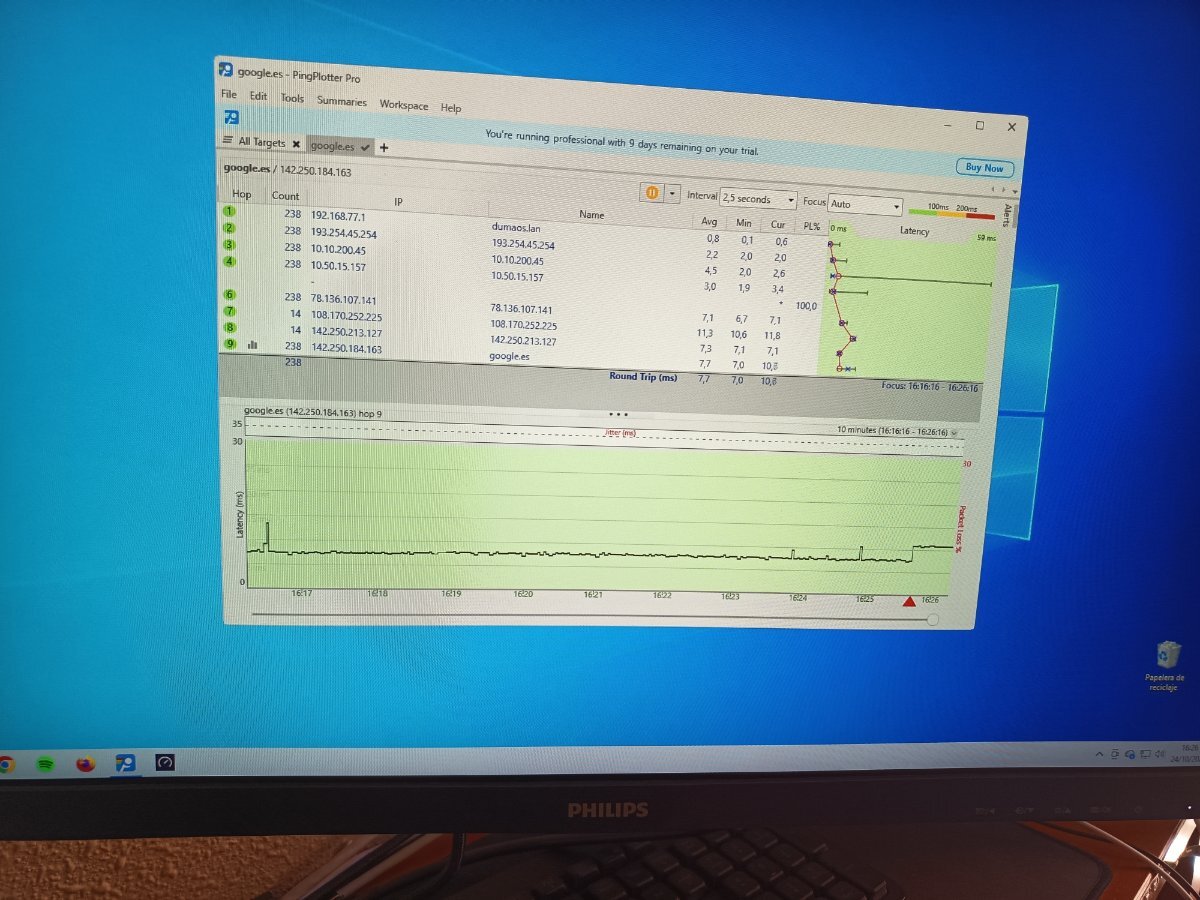Viewport: 1200px width, 900px height.
Task: Click the red triangle timeline marker
Action: (909, 601)
